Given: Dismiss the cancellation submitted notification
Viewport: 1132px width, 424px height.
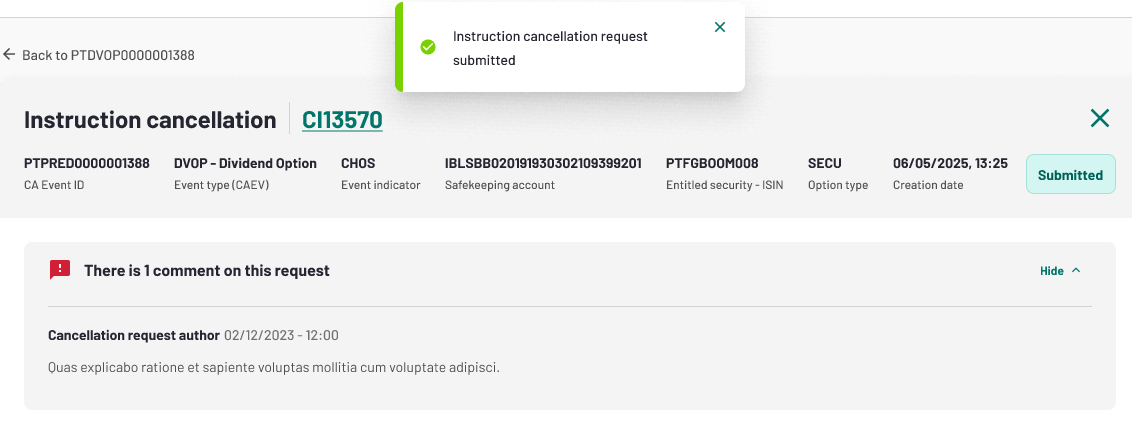Looking at the screenshot, I should (x=719, y=27).
